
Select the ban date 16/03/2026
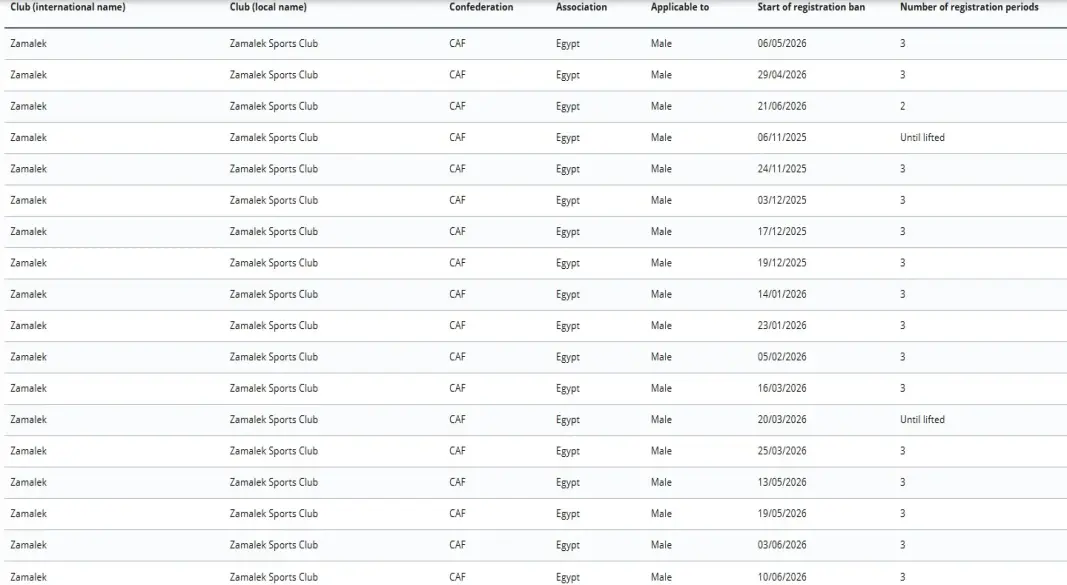[782, 388]
